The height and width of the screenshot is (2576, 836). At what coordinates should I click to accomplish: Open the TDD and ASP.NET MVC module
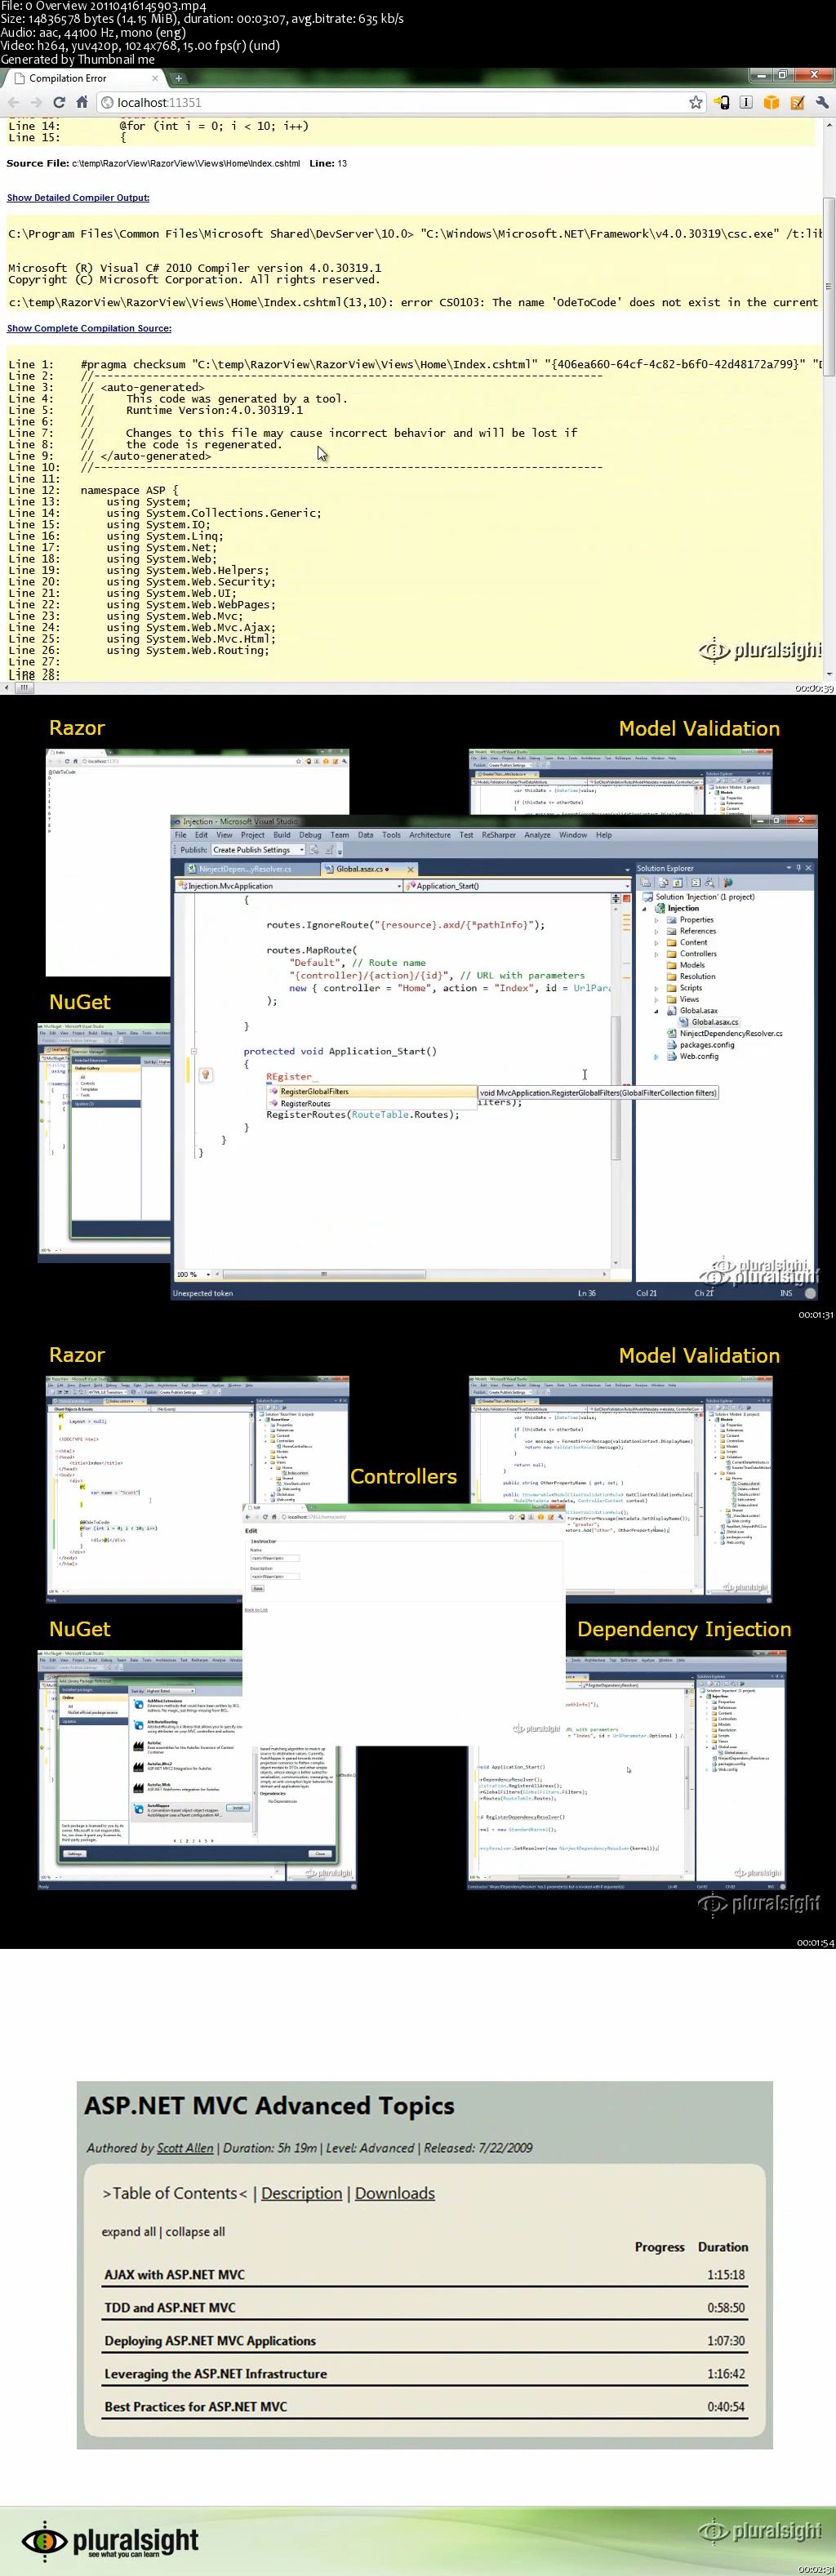170,2307
